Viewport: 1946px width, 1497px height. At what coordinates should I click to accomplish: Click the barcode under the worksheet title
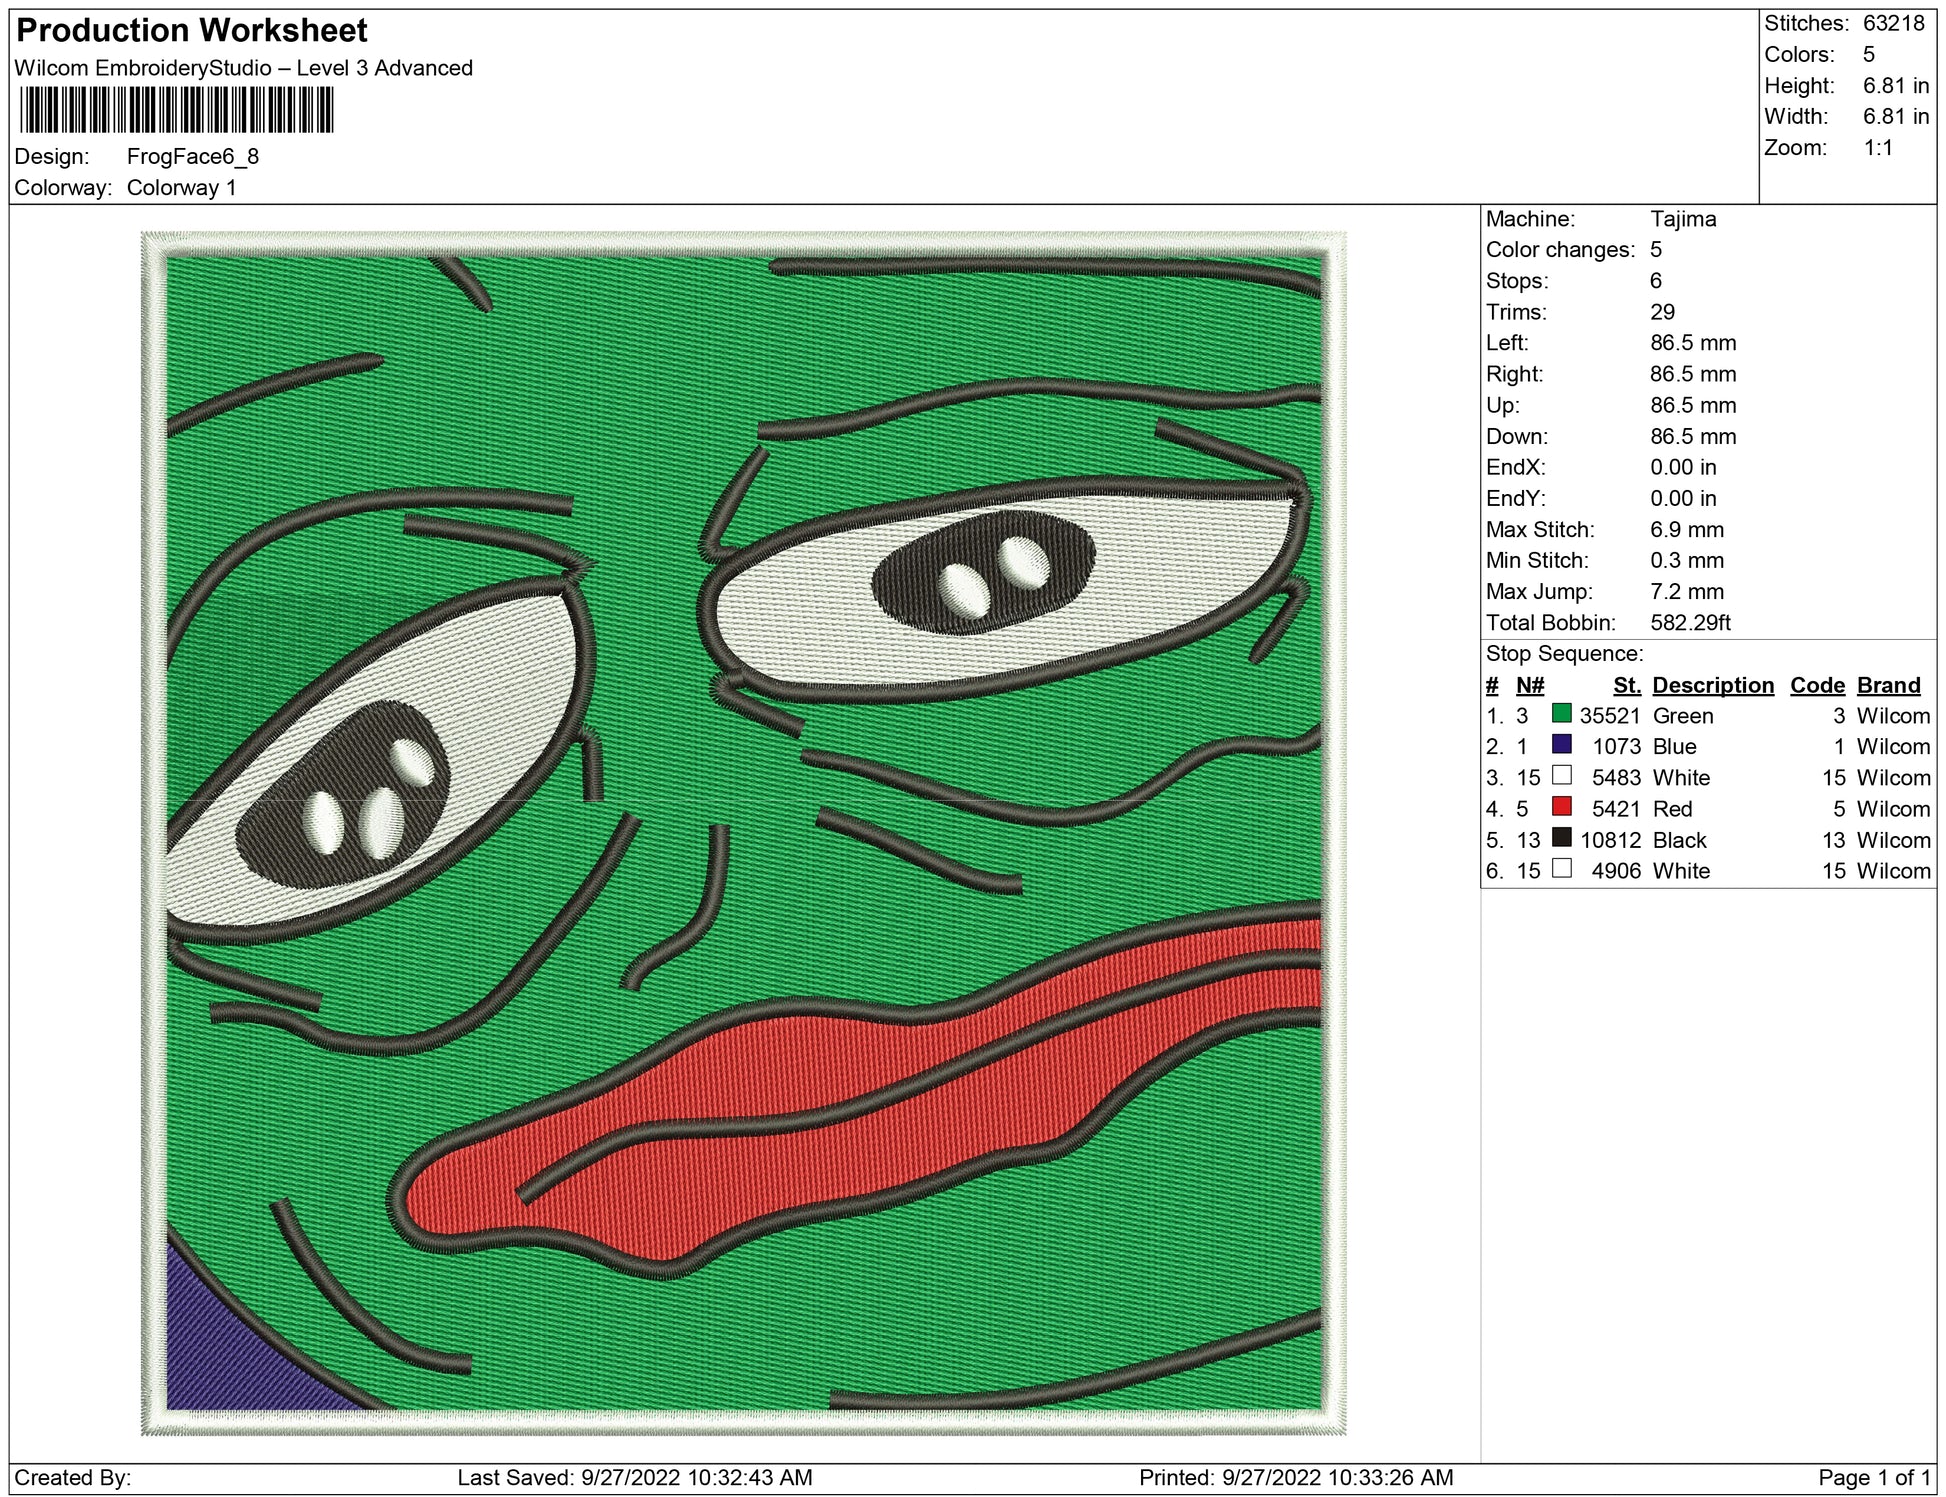176,110
